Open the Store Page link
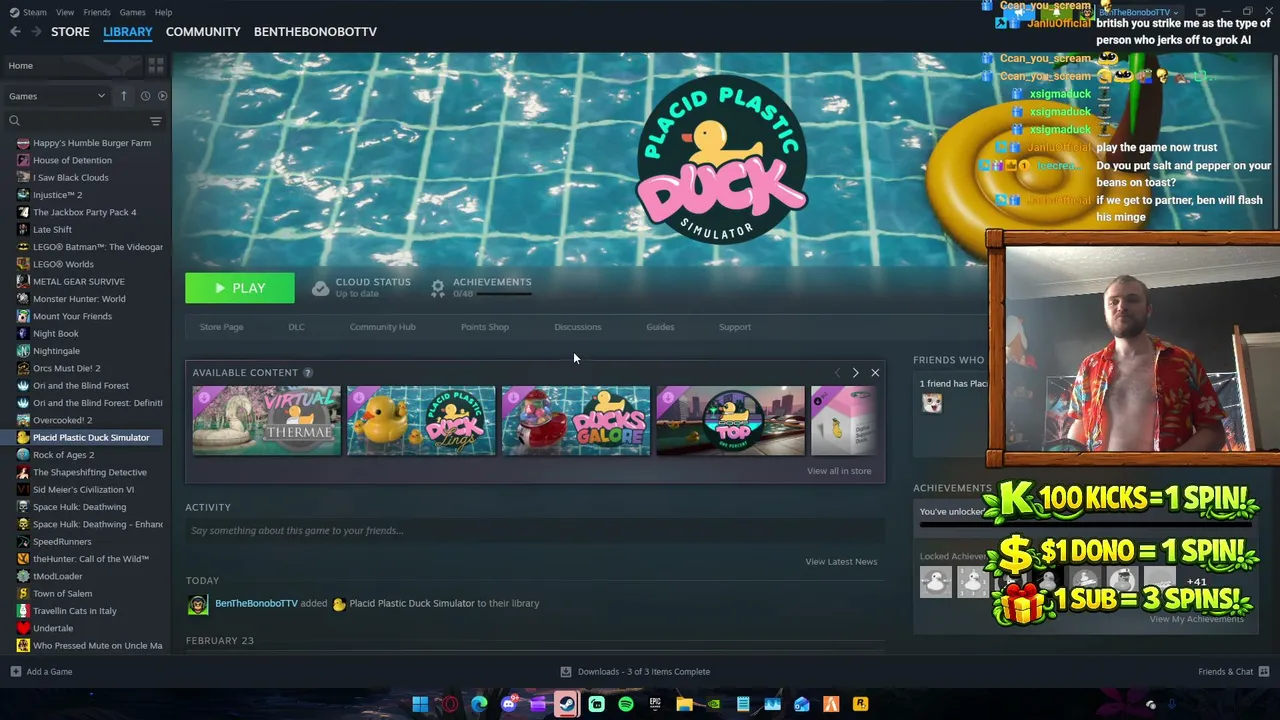The width and height of the screenshot is (1280, 720). [x=221, y=327]
